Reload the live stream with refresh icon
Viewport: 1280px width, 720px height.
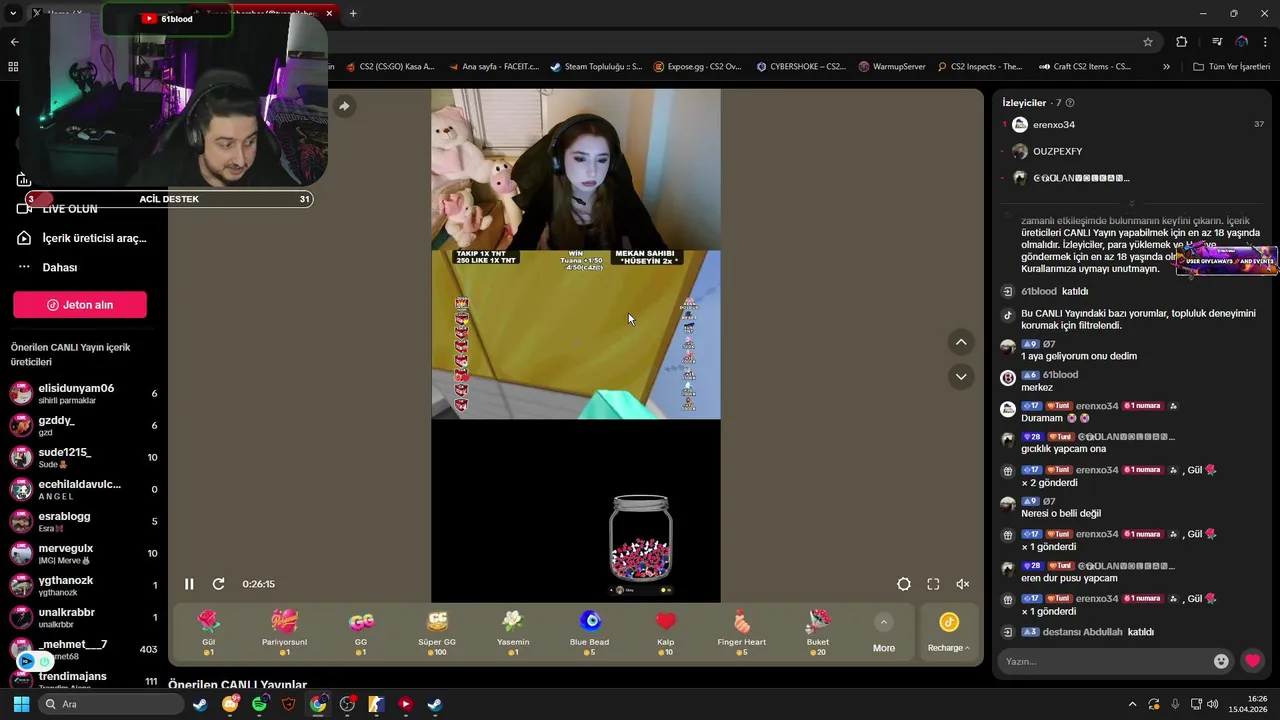click(x=218, y=584)
